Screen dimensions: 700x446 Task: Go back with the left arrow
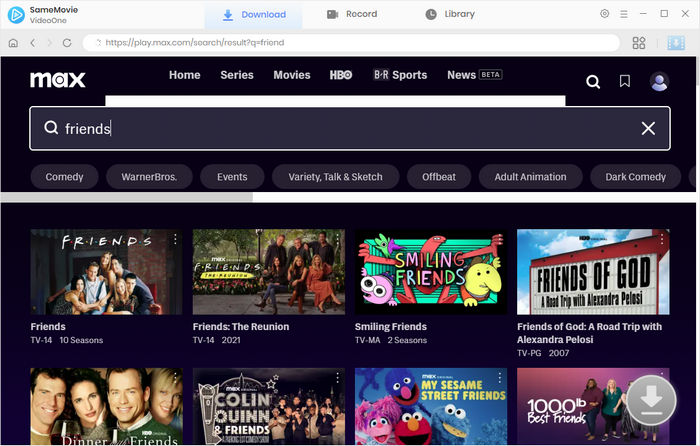click(33, 43)
